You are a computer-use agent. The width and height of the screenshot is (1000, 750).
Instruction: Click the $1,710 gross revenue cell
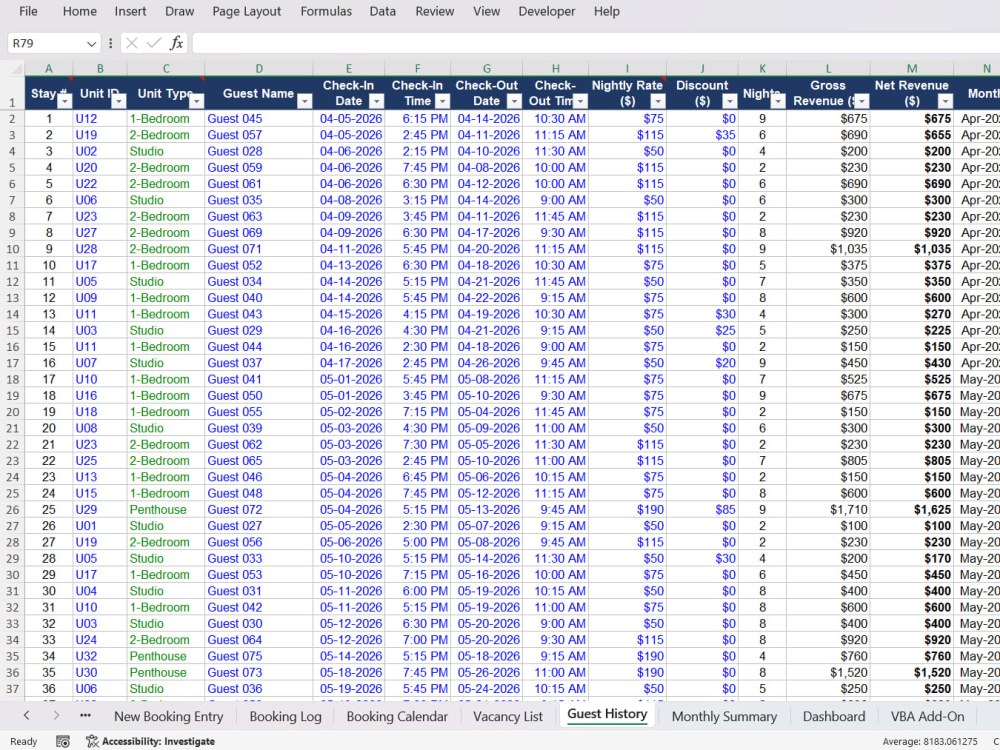[828, 510]
